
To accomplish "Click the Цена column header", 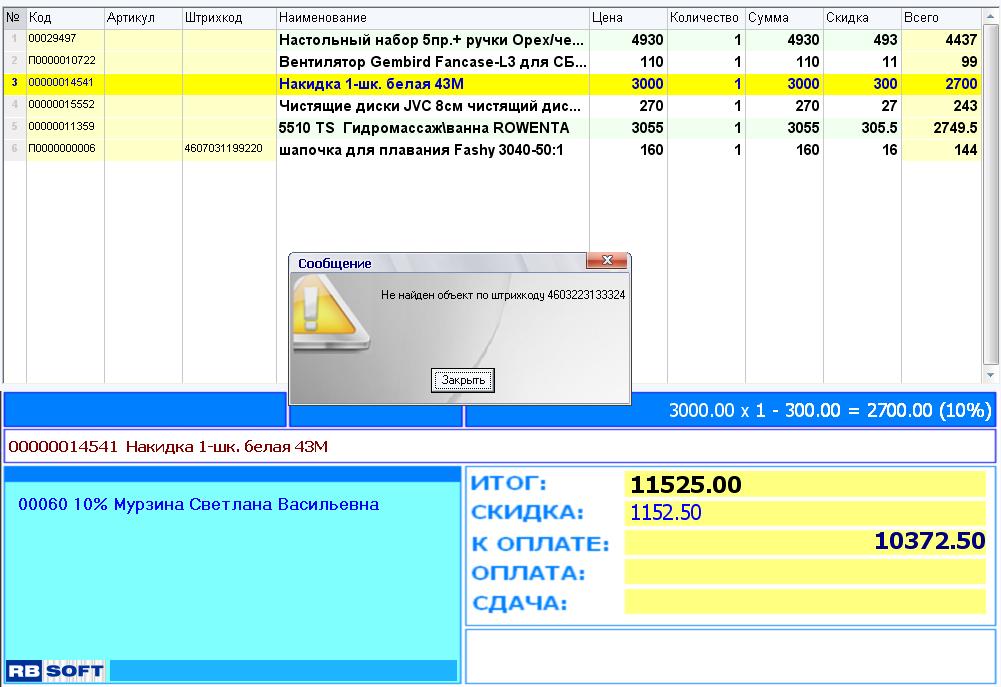I will 628,18.
